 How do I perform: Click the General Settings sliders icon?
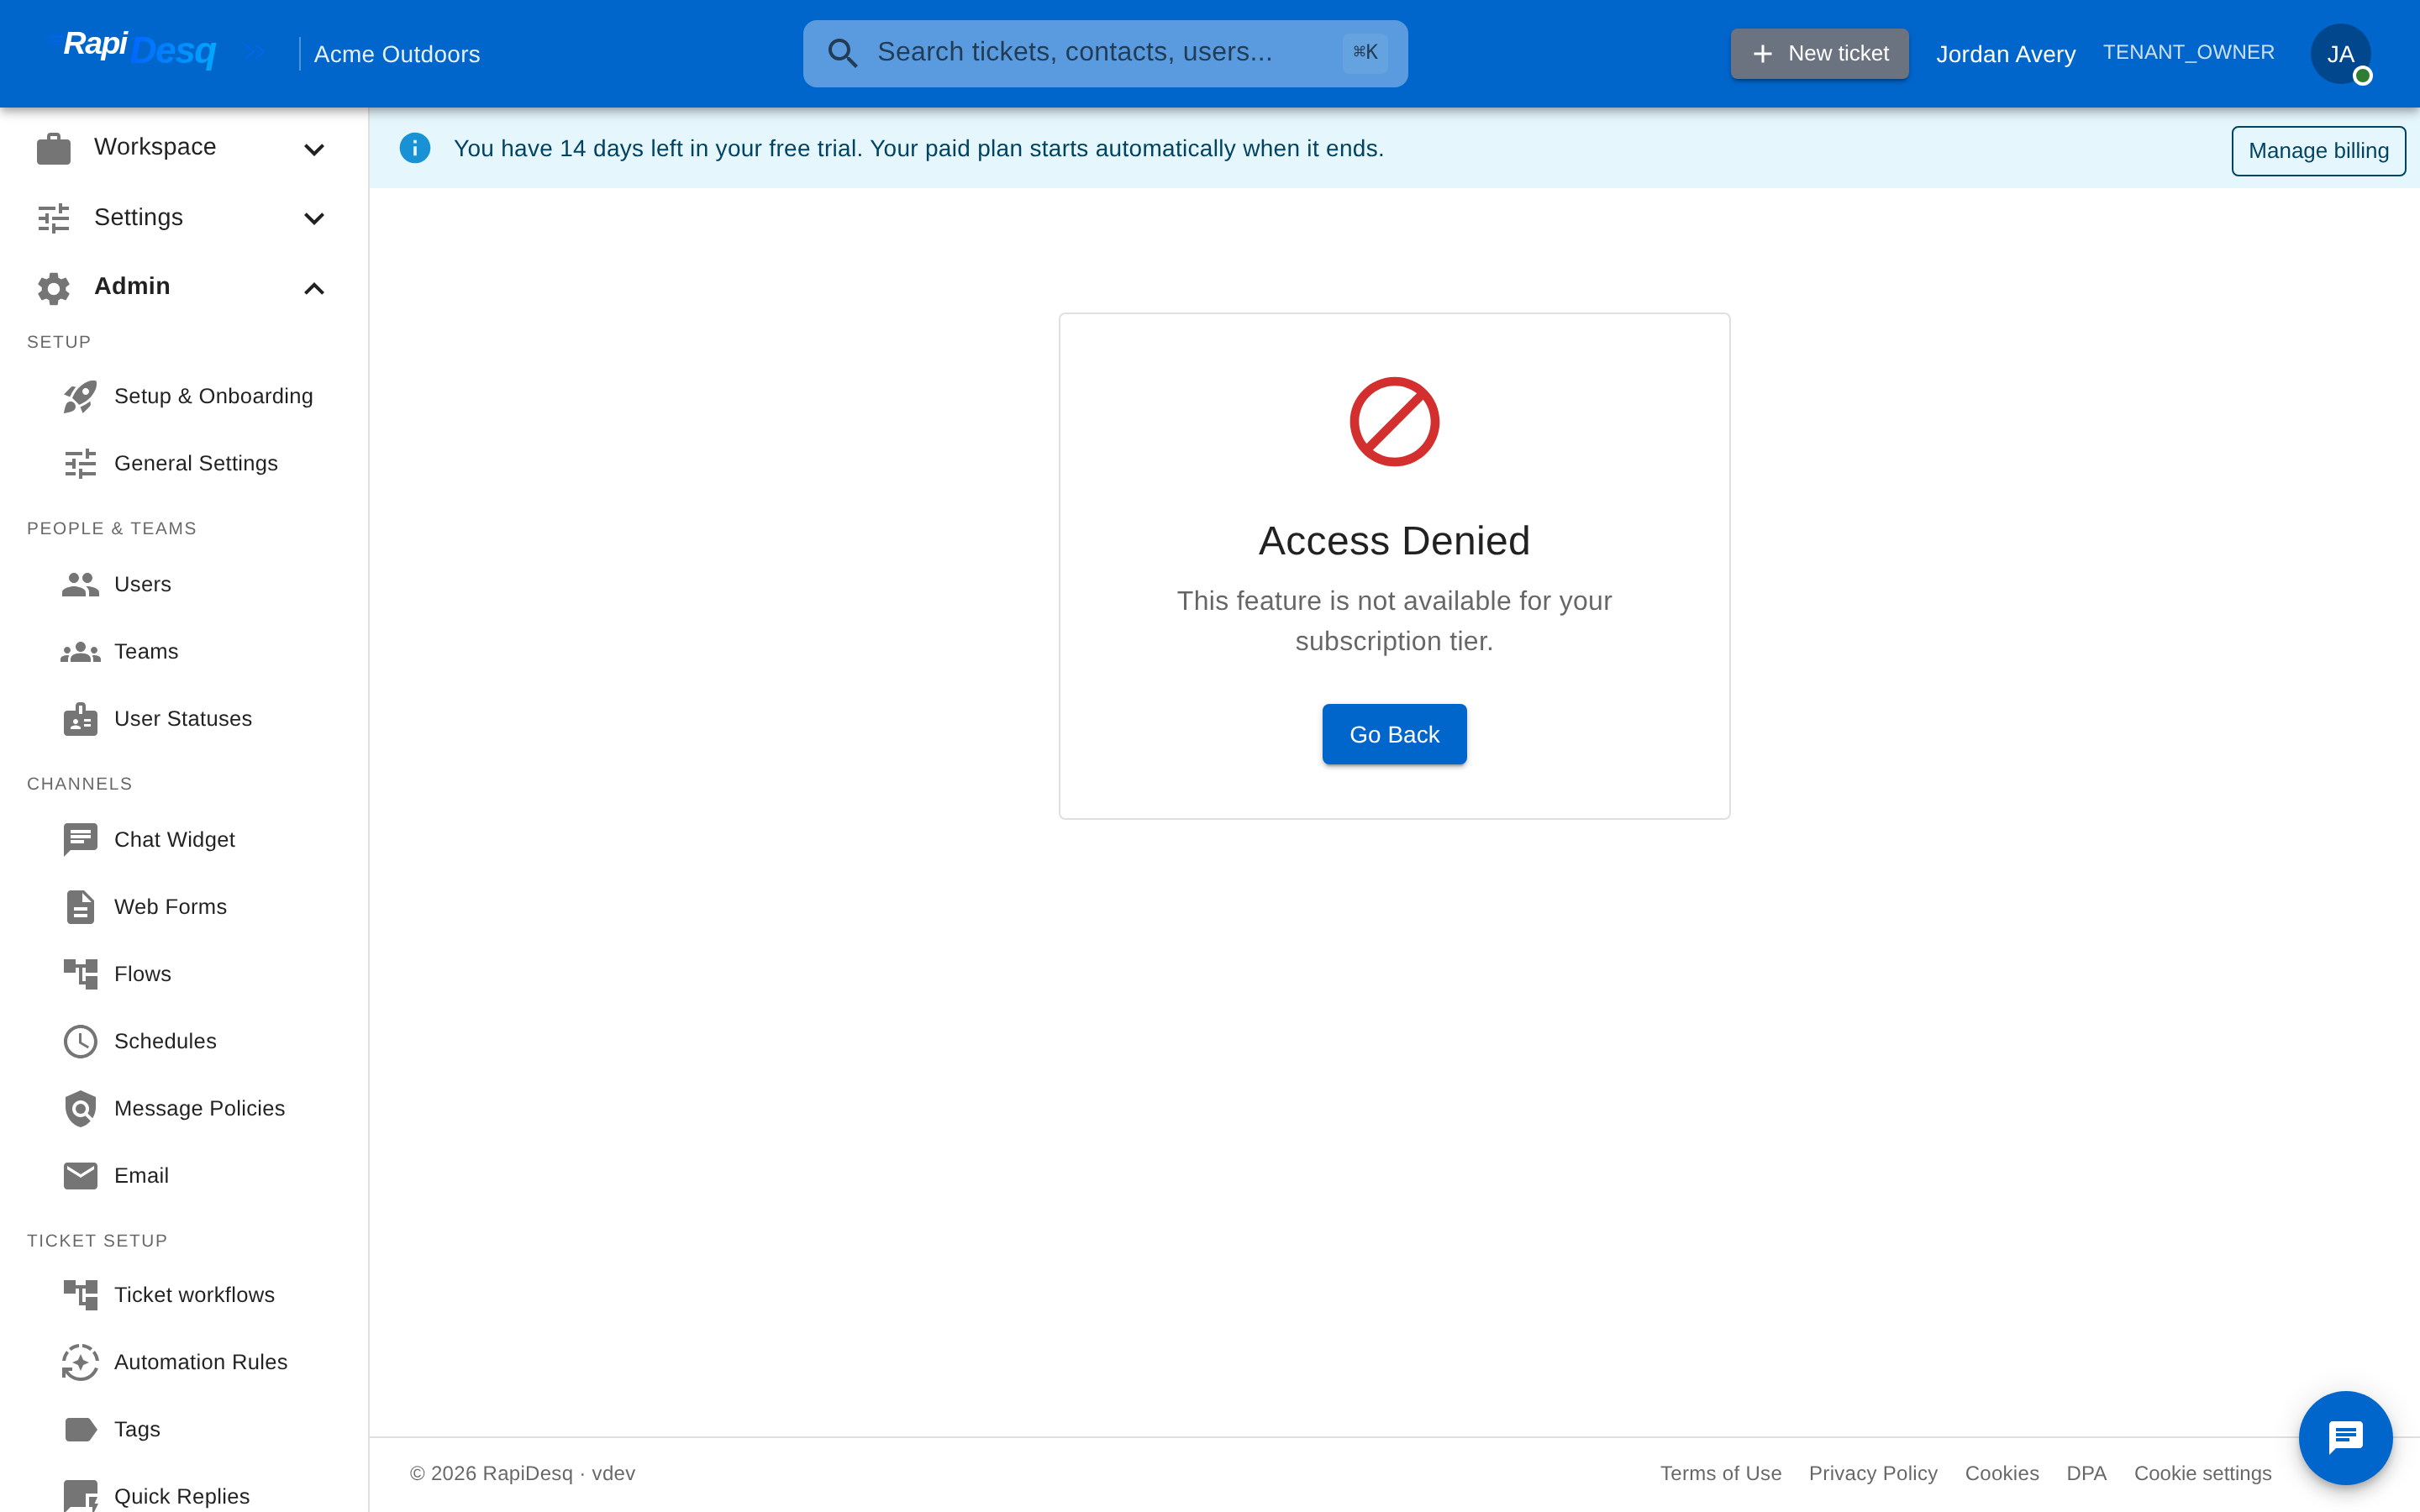(x=80, y=464)
